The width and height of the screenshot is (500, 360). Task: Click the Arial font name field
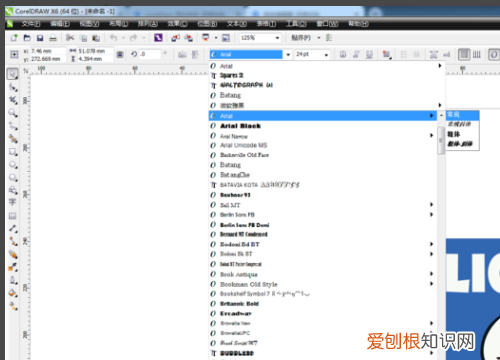coord(246,54)
